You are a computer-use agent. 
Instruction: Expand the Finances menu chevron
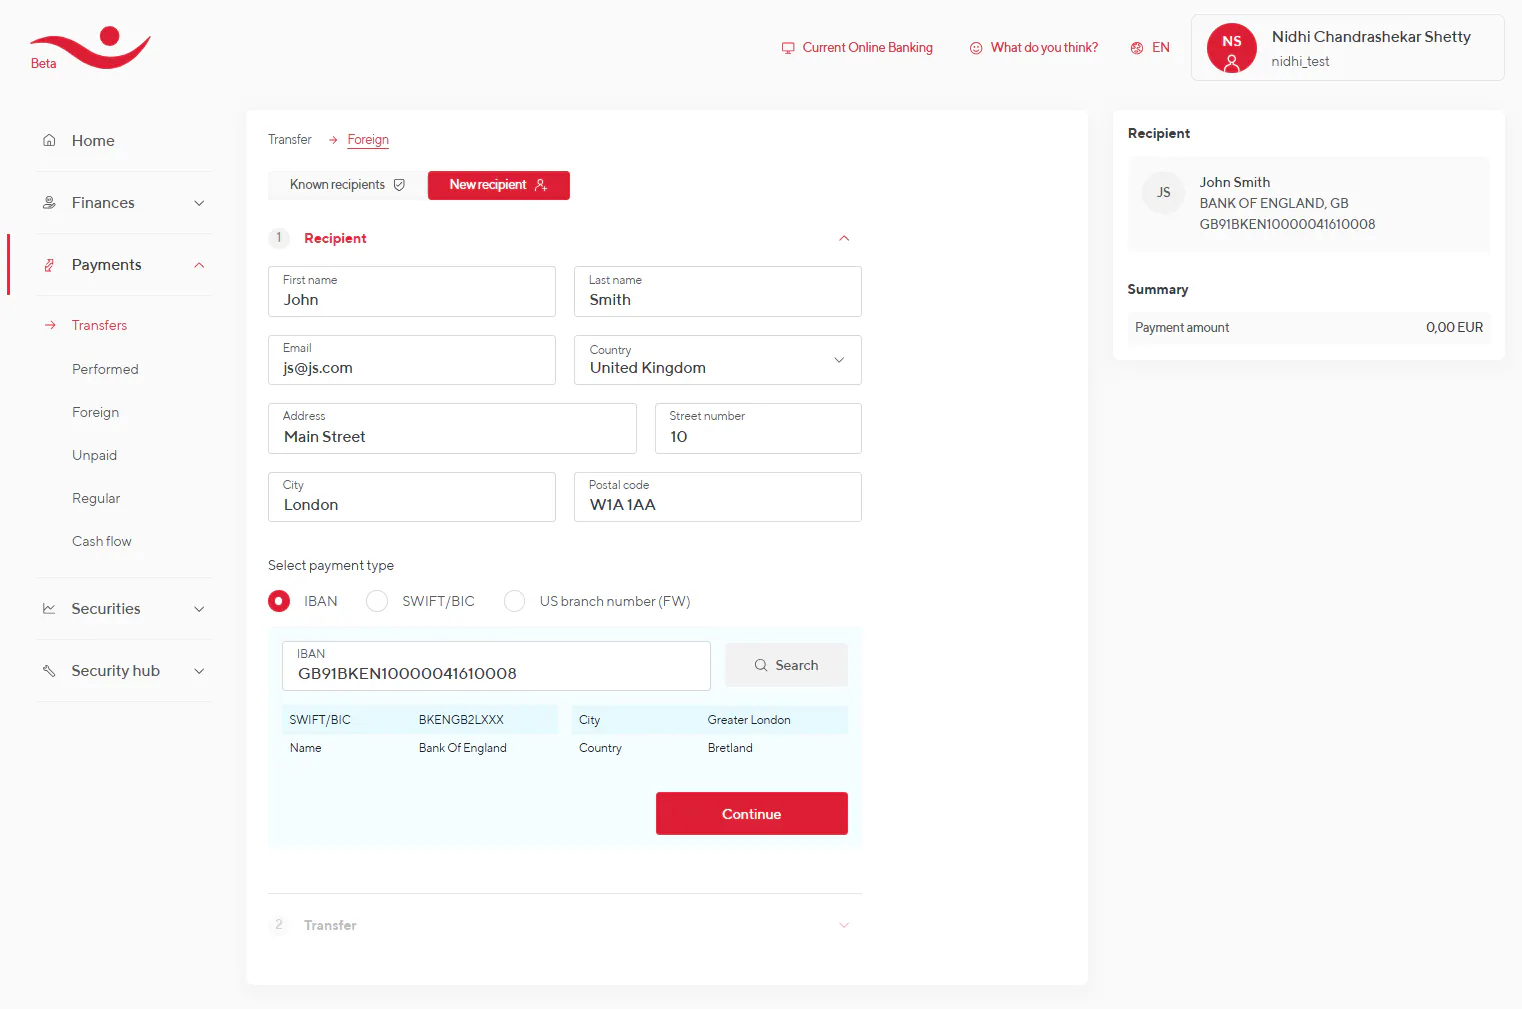(199, 203)
